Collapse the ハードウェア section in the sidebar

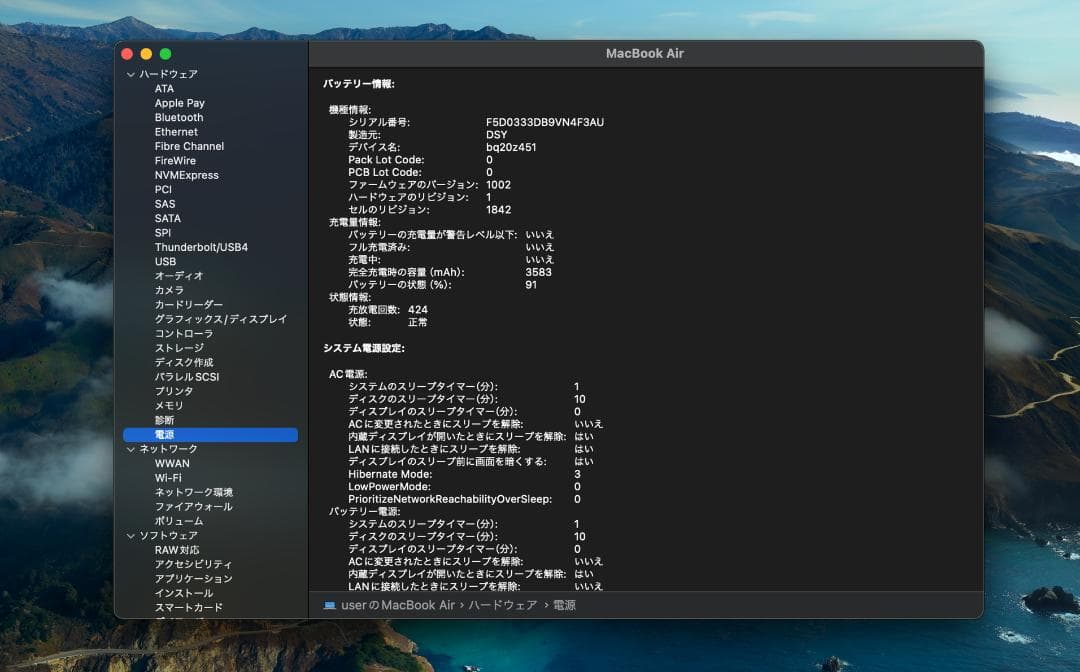pos(131,74)
